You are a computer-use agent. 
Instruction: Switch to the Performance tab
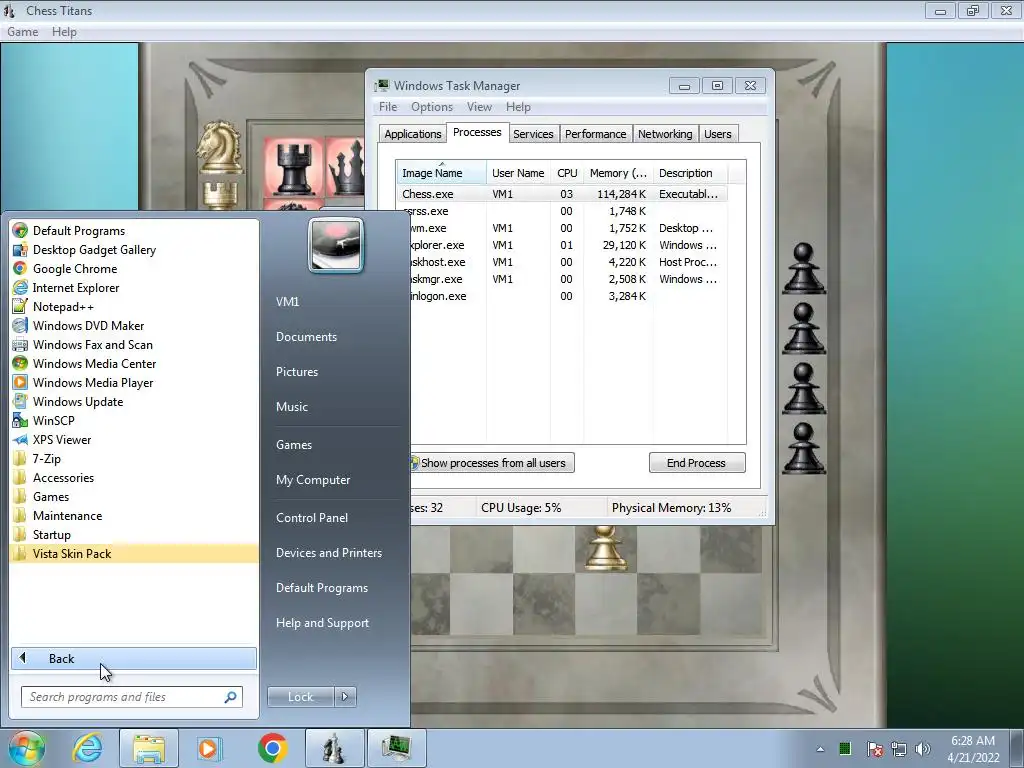595,134
